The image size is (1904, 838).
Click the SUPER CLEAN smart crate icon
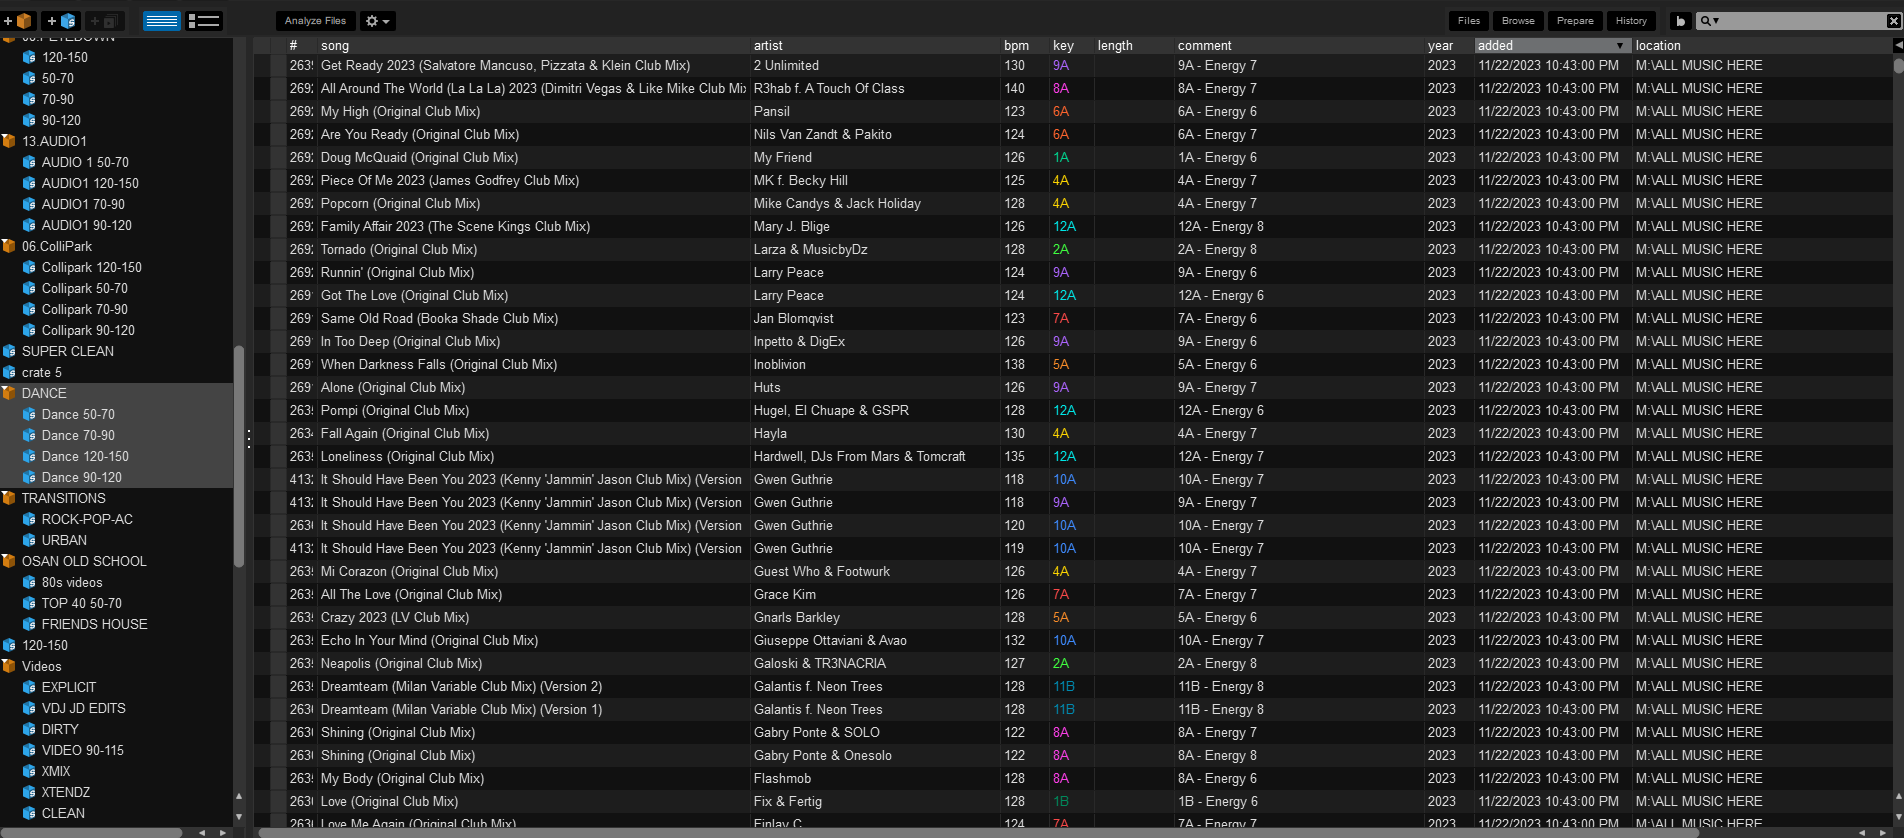(9, 351)
